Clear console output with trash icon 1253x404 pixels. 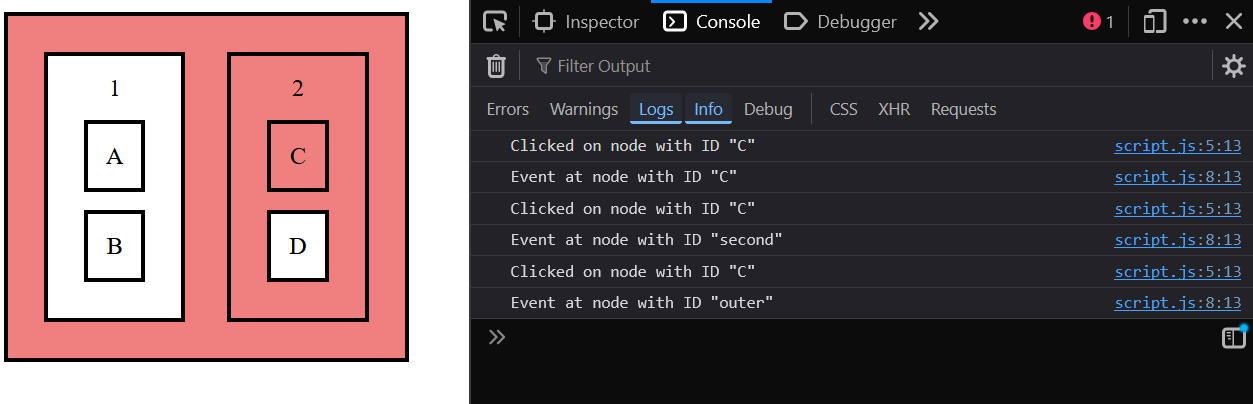(x=496, y=66)
